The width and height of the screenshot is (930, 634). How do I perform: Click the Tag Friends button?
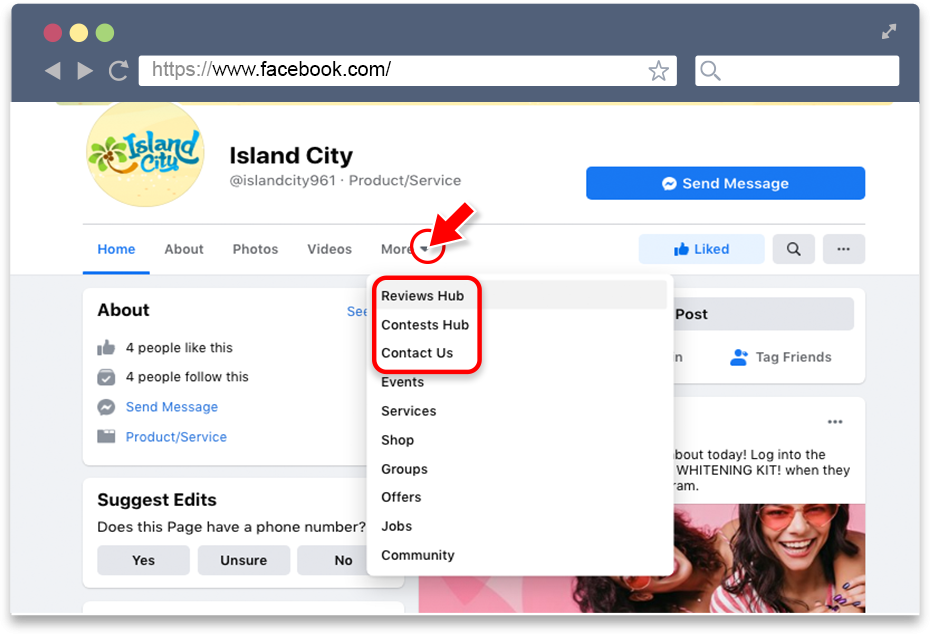click(781, 357)
